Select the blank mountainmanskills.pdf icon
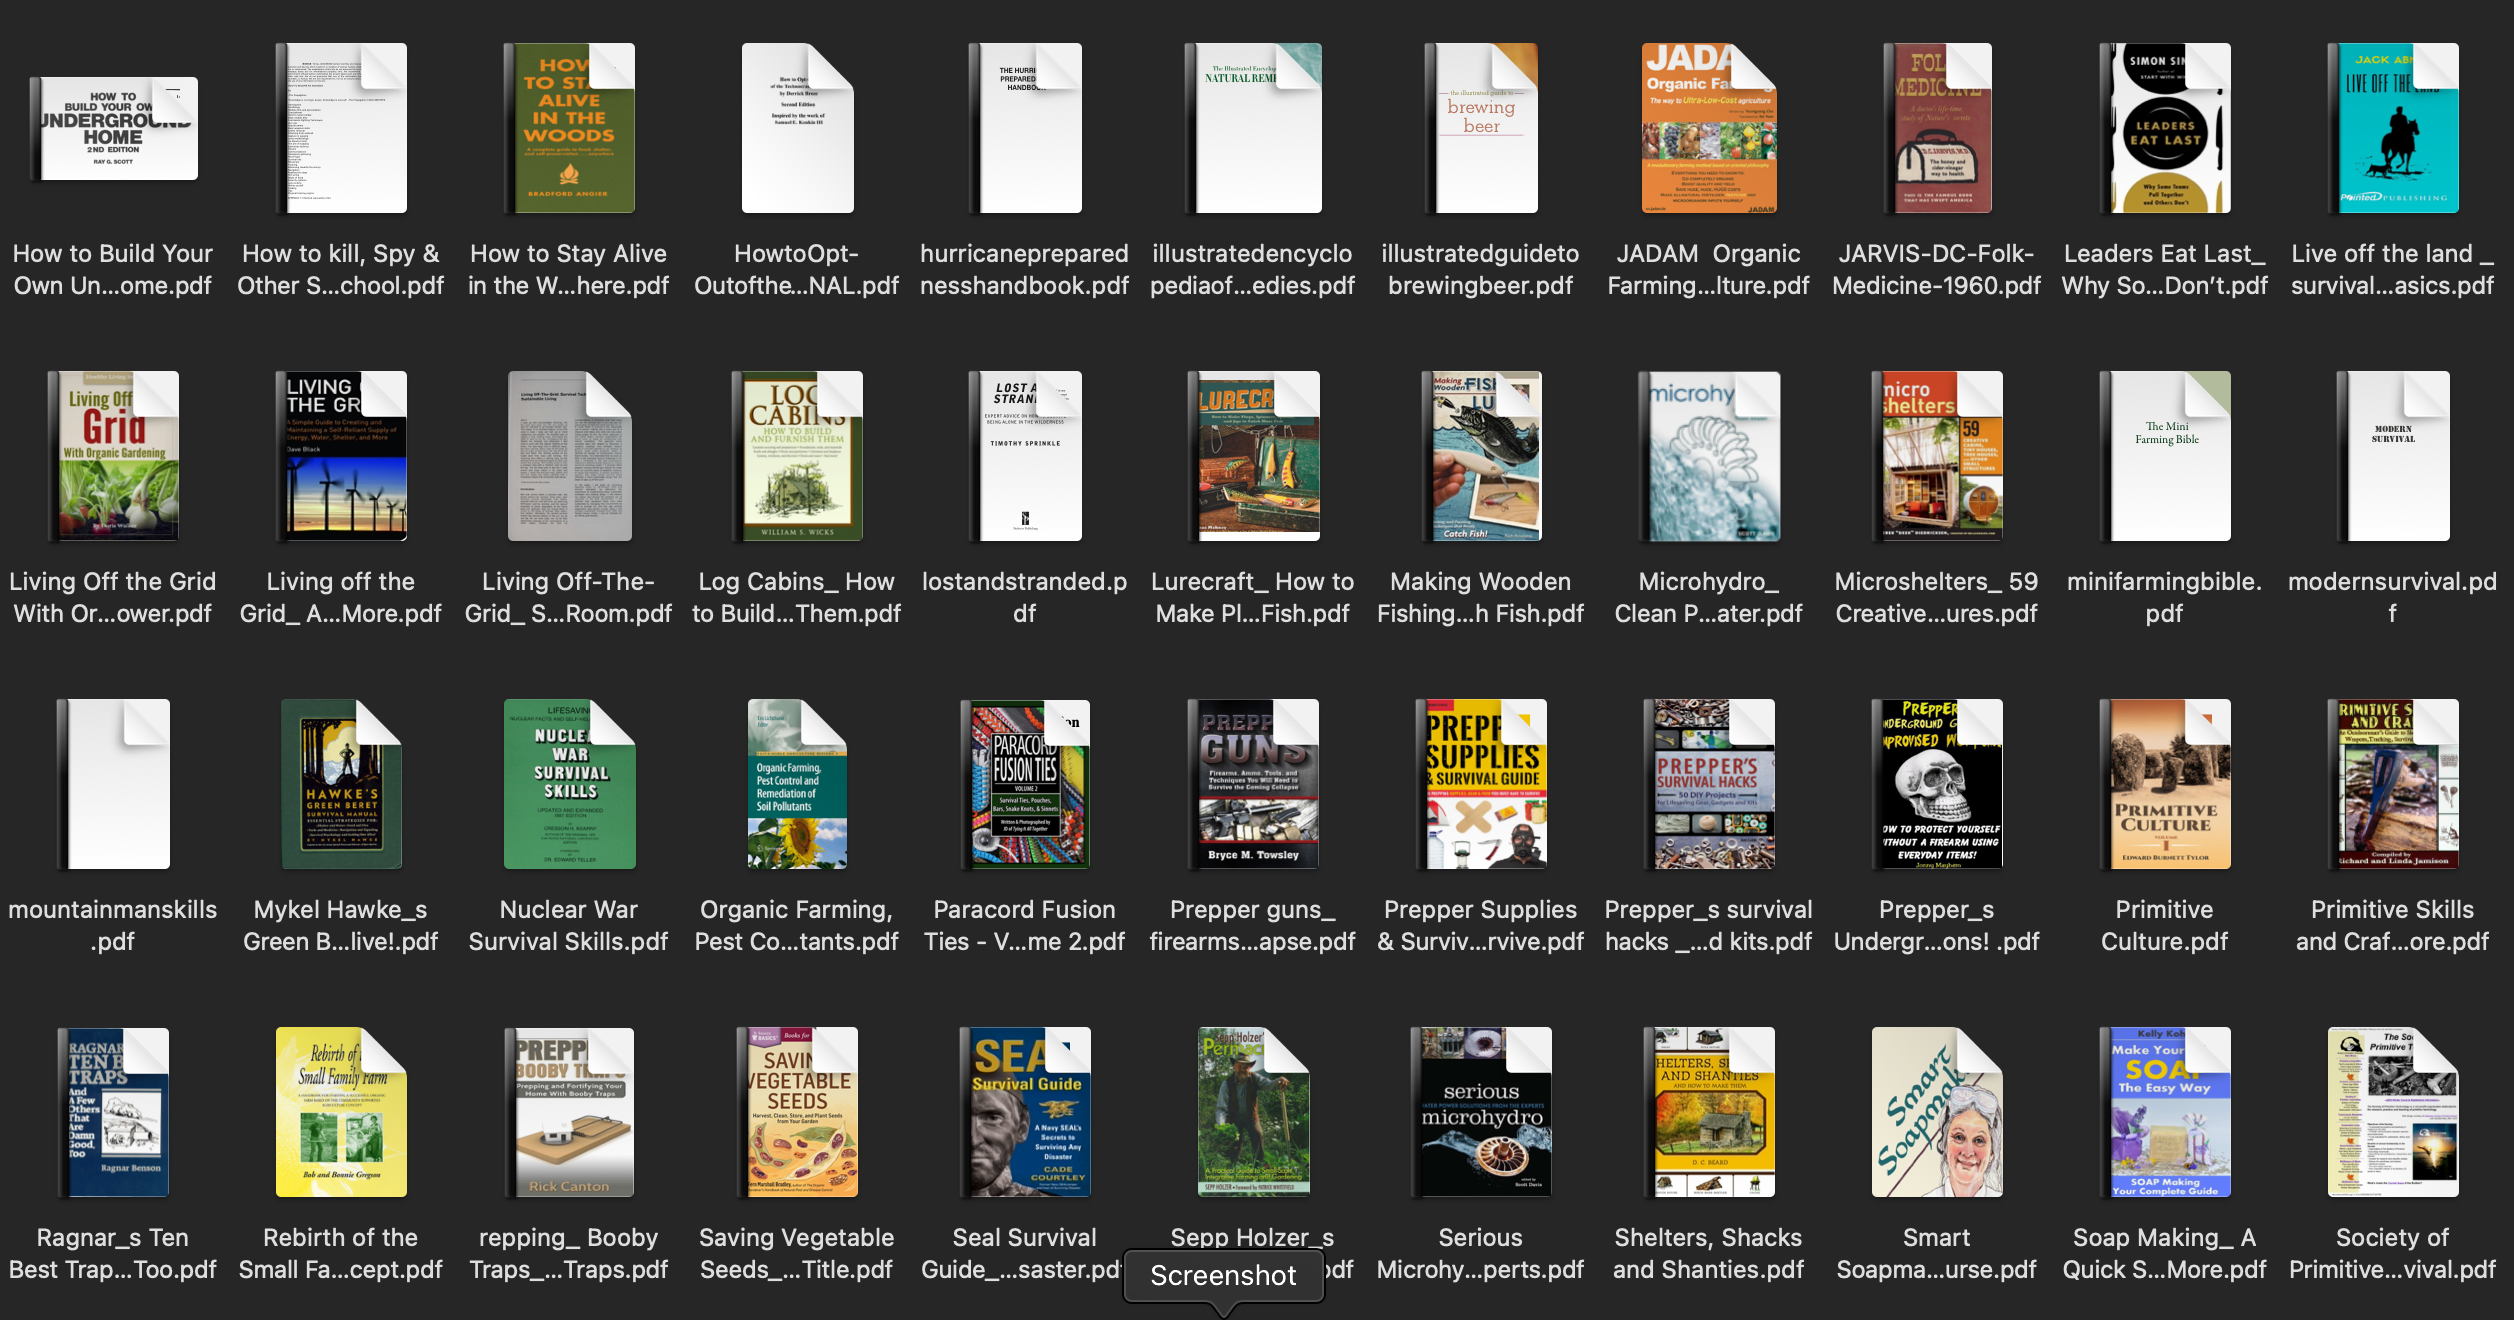This screenshot has width=2514, height=1320. [x=113, y=784]
